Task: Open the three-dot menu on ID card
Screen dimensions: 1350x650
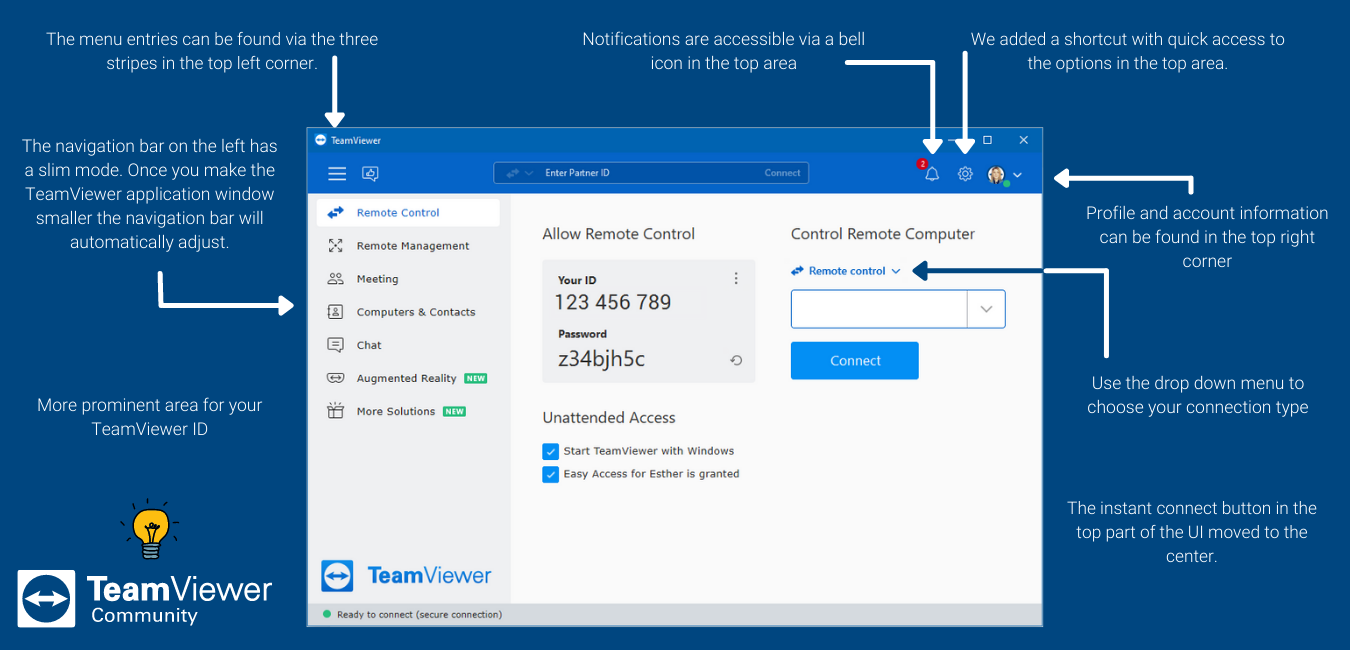Action: pyautogui.click(x=736, y=279)
